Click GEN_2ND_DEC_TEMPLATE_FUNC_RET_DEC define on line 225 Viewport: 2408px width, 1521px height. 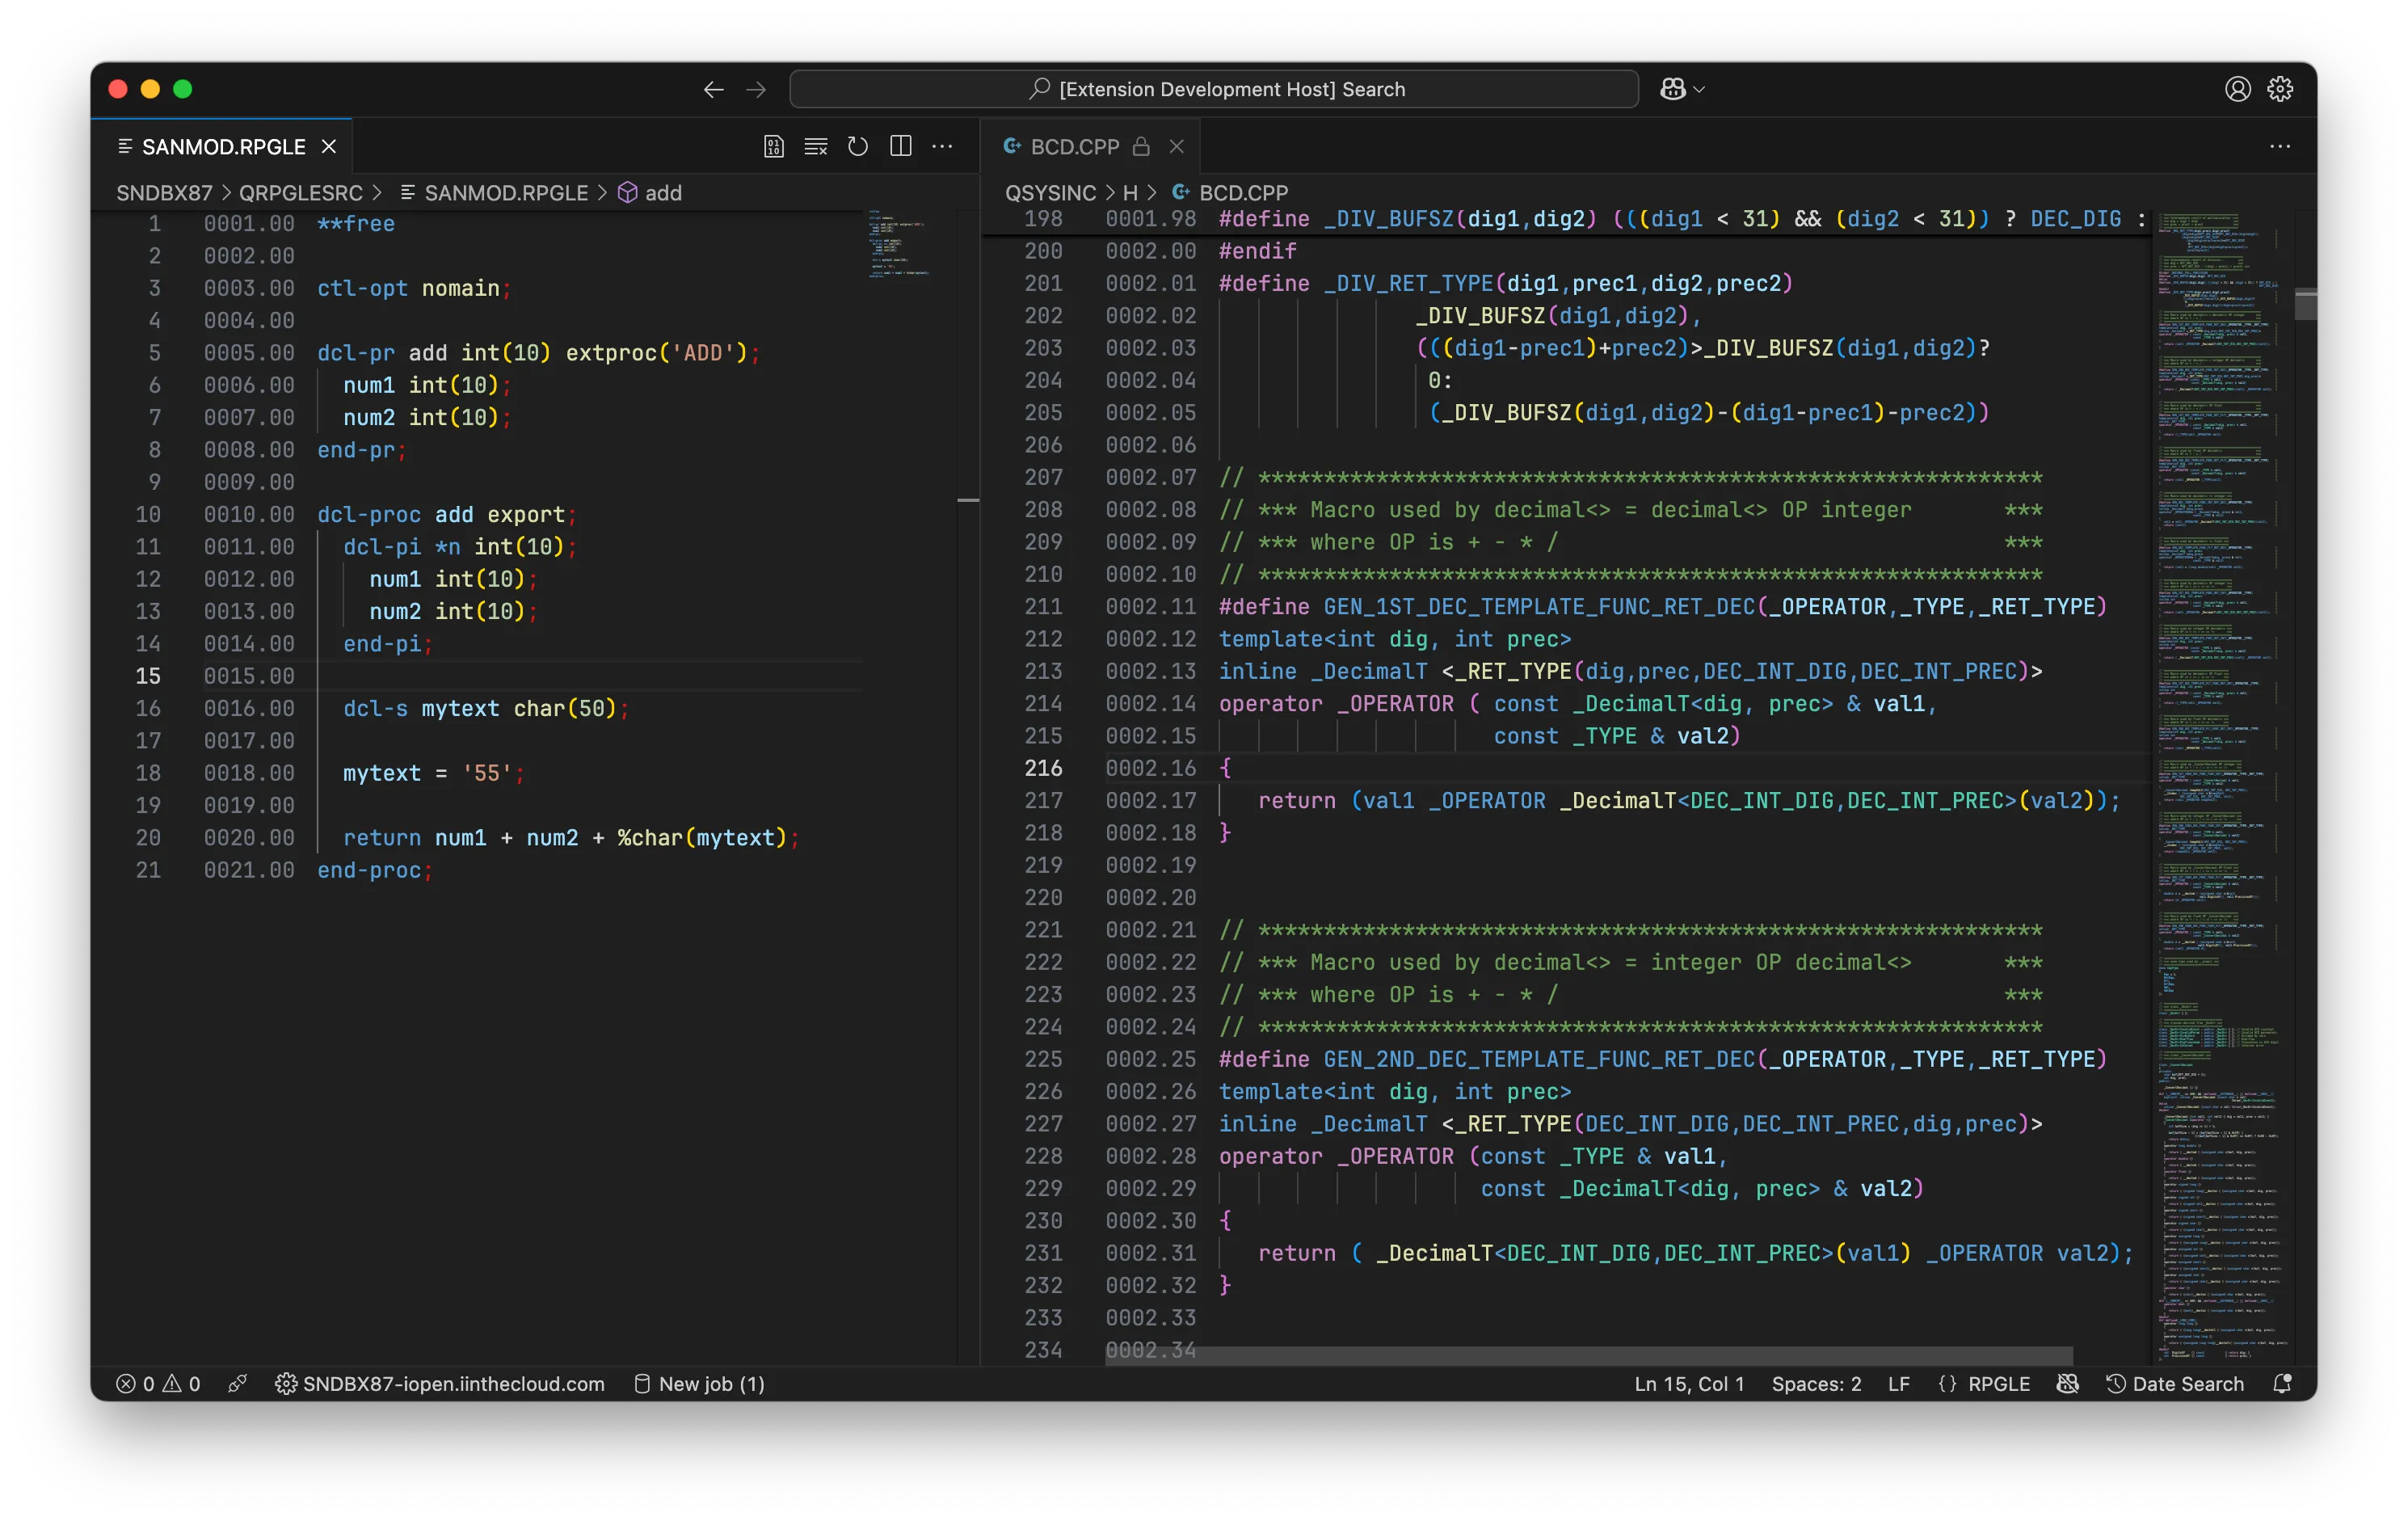point(1662,1059)
